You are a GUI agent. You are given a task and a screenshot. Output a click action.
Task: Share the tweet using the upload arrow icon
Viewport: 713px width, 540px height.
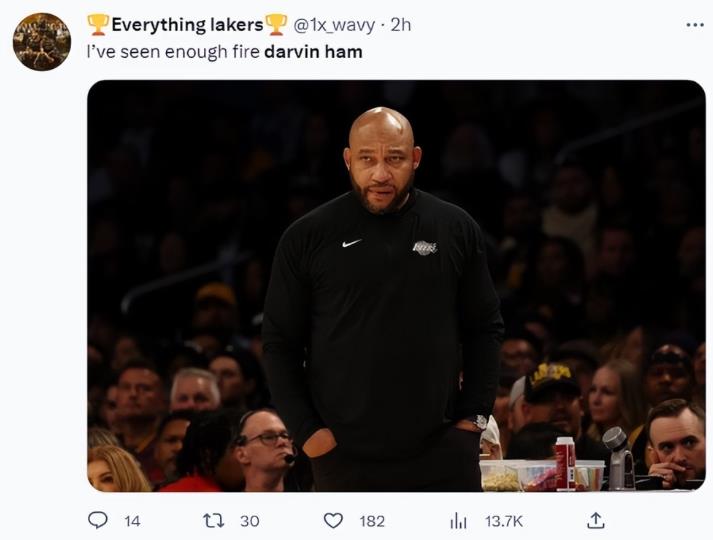pos(595,520)
